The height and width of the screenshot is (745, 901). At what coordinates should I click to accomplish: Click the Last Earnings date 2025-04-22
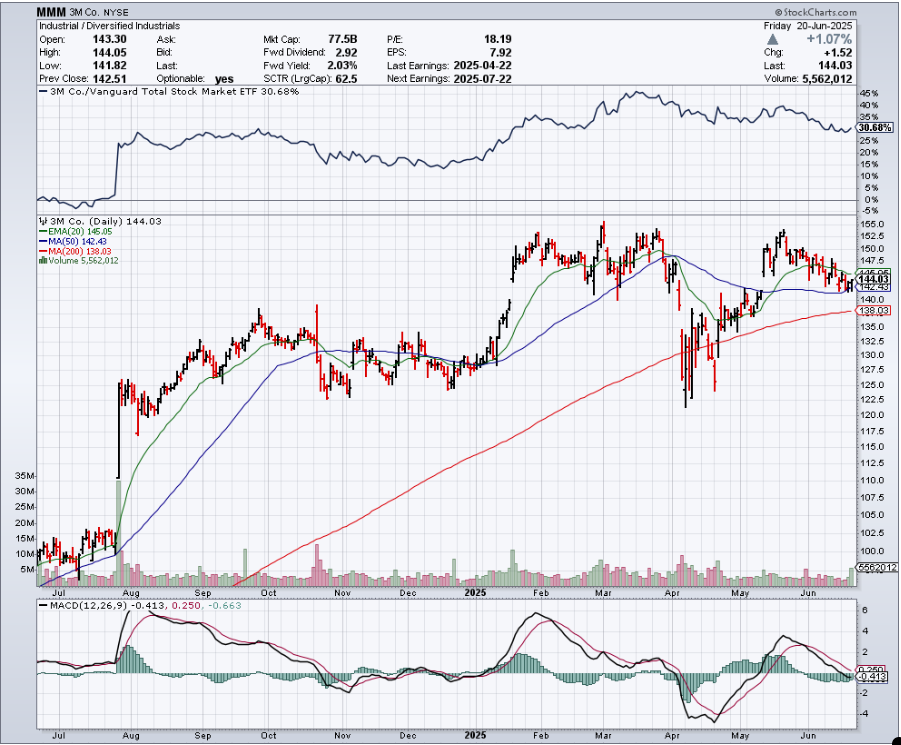pos(482,65)
